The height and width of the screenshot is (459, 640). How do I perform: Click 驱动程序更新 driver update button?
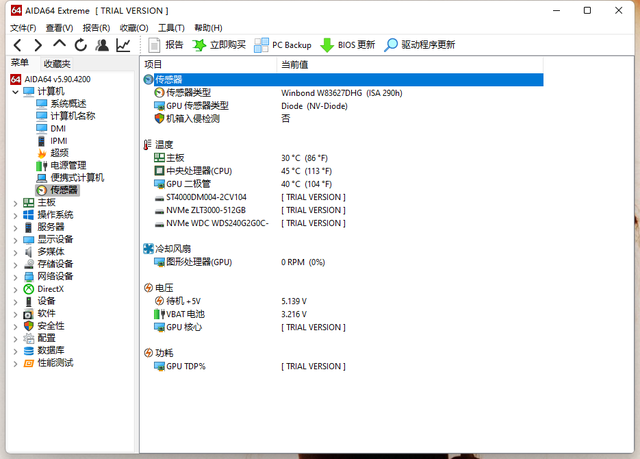tap(420, 45)
